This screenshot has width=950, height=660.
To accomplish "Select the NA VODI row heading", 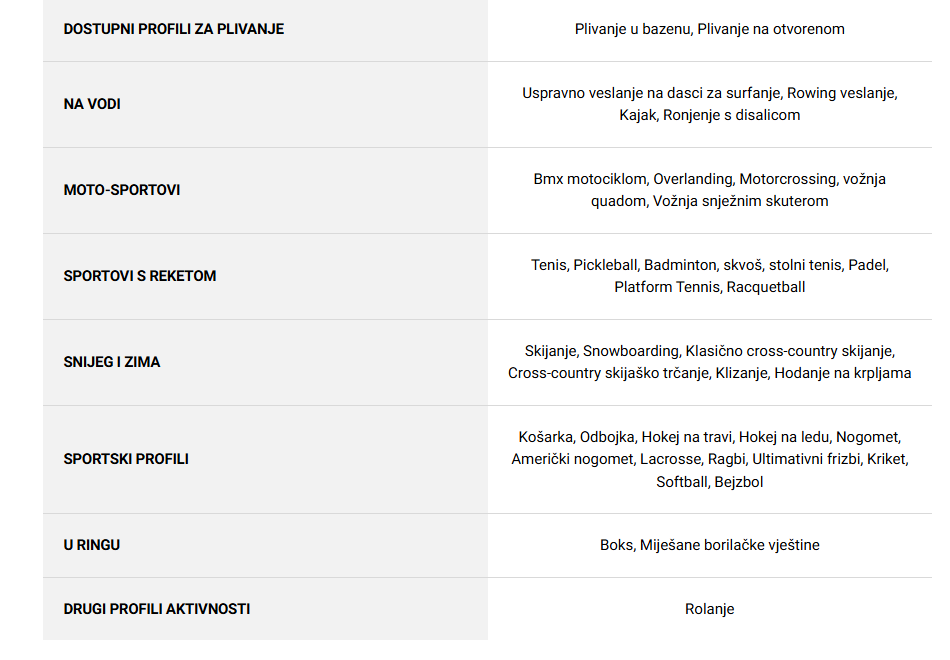I will tap(92, 104).
